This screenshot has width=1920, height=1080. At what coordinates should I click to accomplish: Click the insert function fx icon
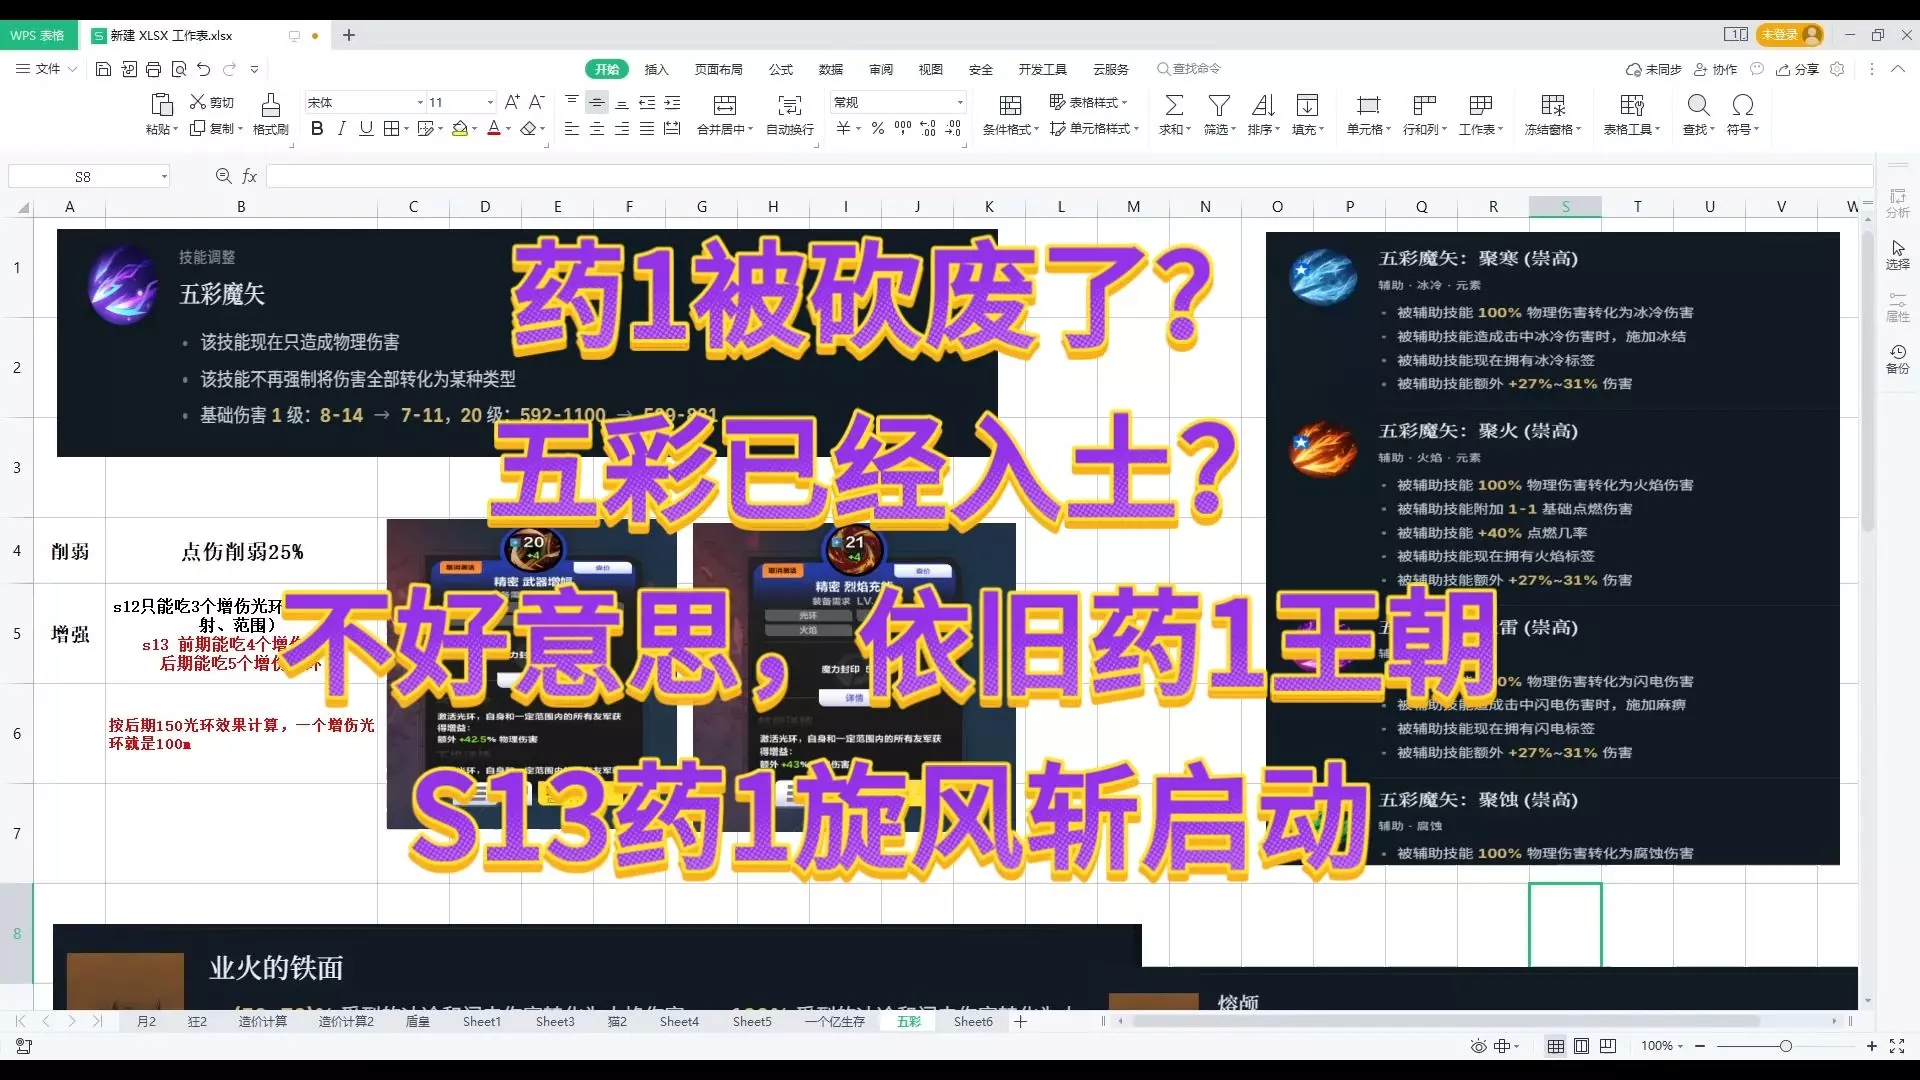pos(250,176)
